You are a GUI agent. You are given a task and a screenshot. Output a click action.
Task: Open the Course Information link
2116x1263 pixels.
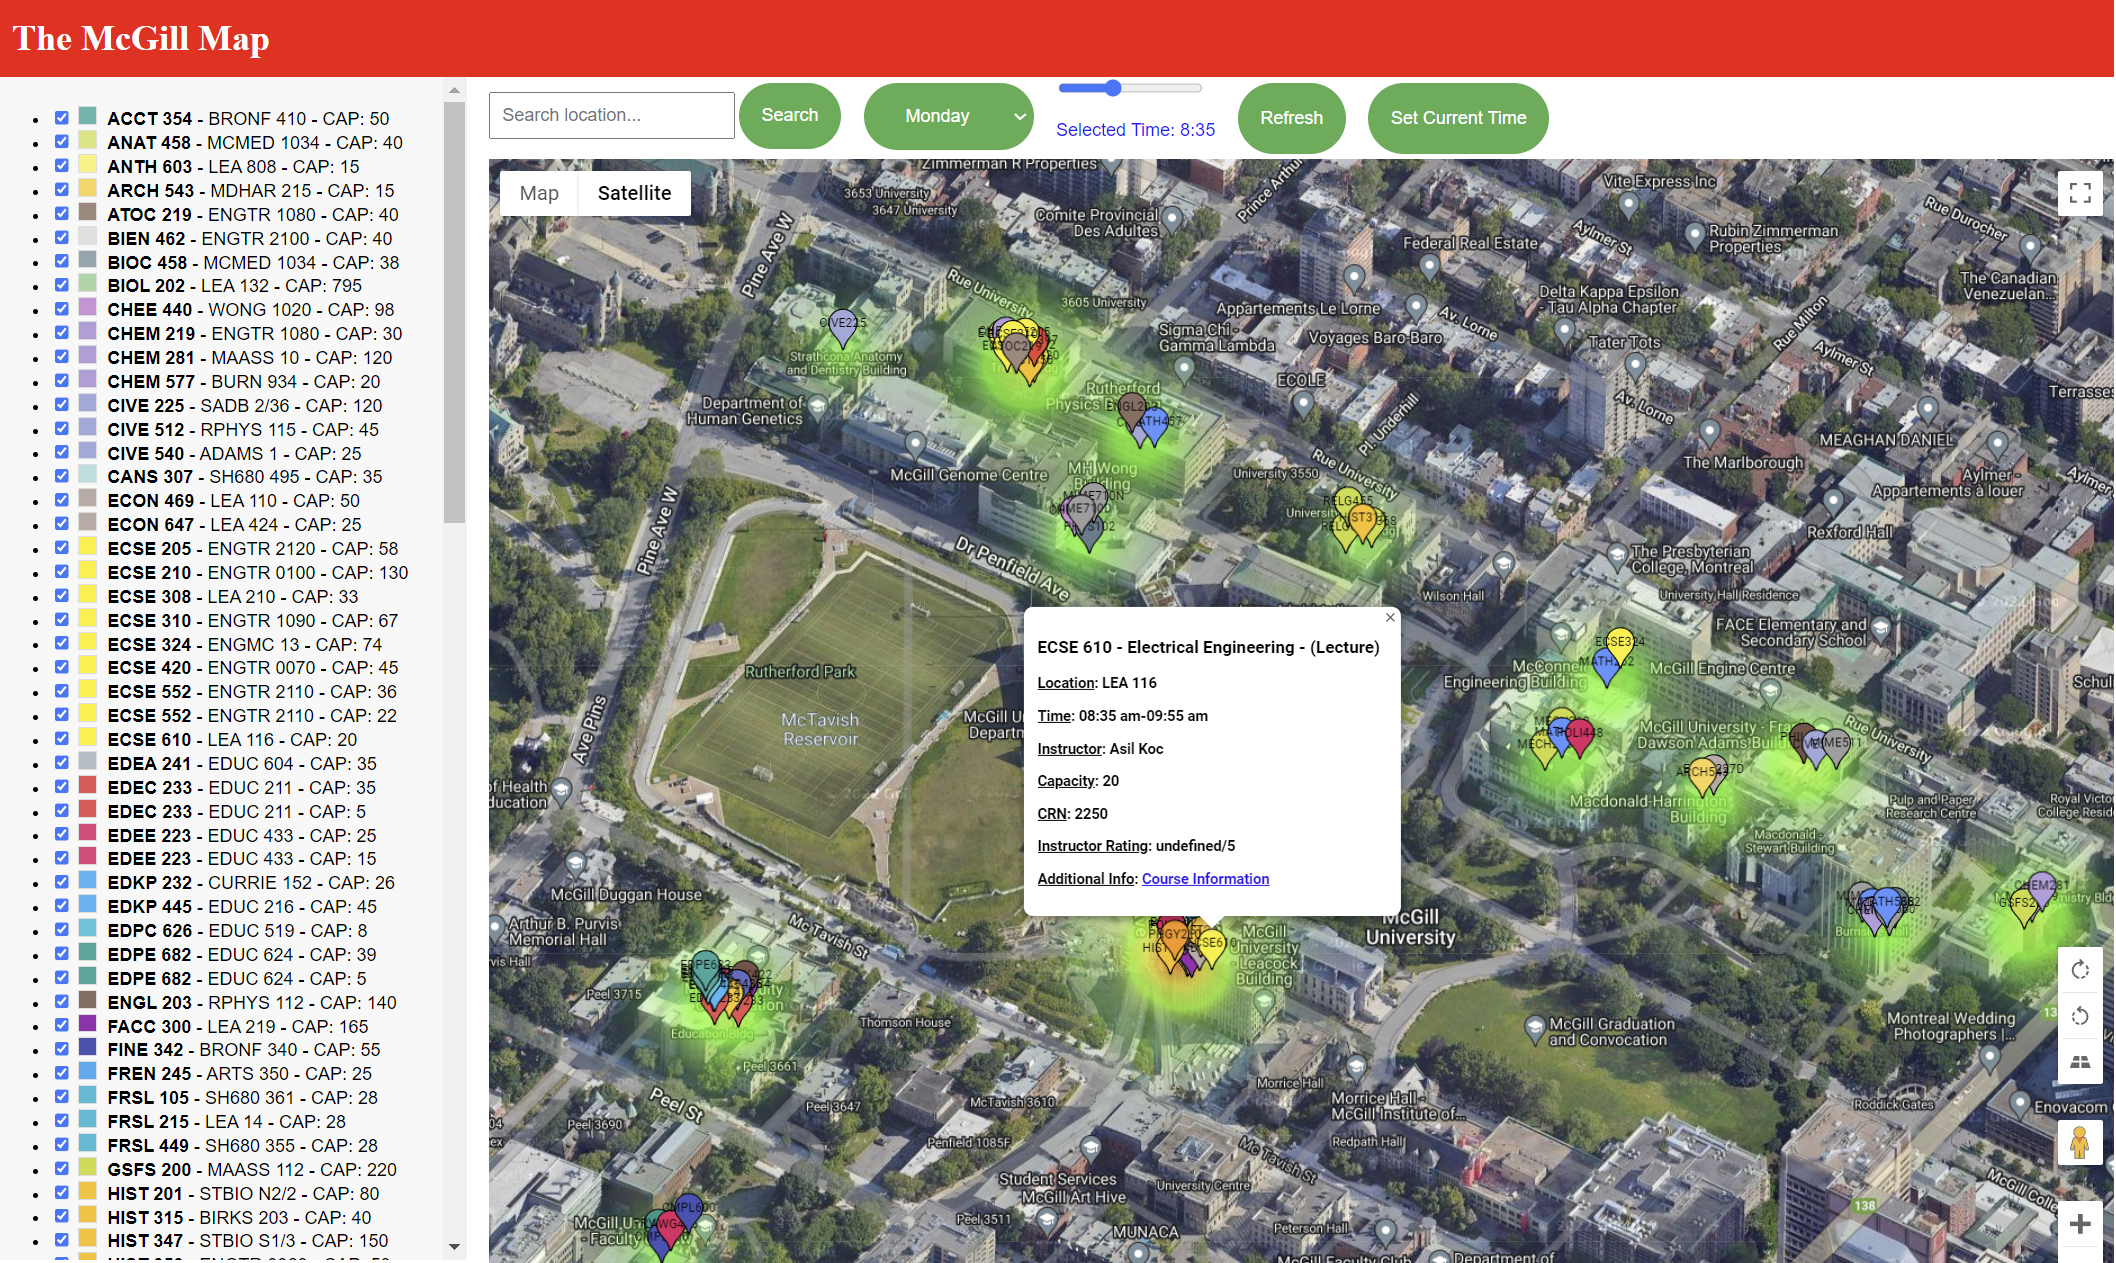tap(1205, 879)
